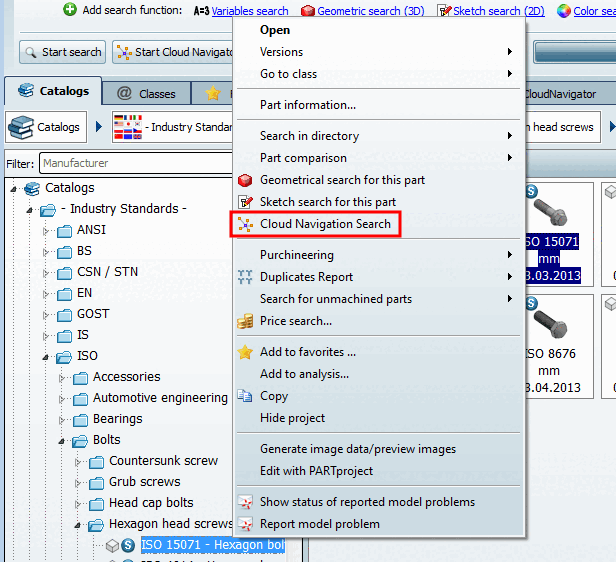Image resolution: width=616 pixels, height=562 pixels.
Task: Expand Search for unmachined parts submenu arrow
Action: pyautogui.click(x=510, y=298)
